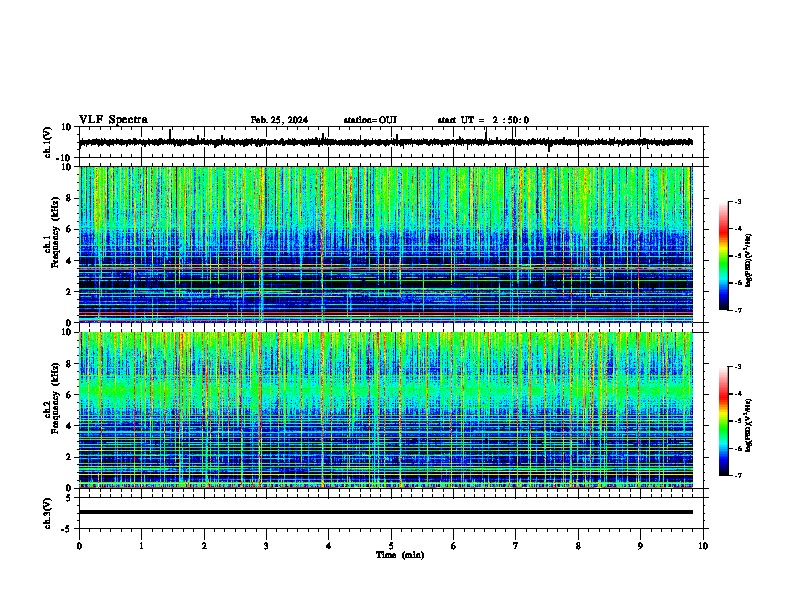Click the 'ch.3(V)' axis label

(48, 514)
